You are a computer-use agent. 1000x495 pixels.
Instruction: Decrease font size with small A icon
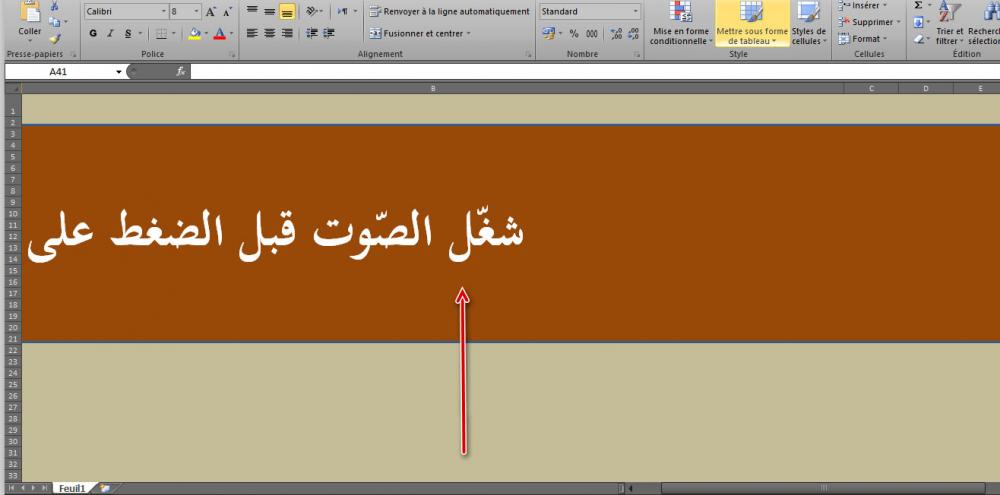point(227,11)
